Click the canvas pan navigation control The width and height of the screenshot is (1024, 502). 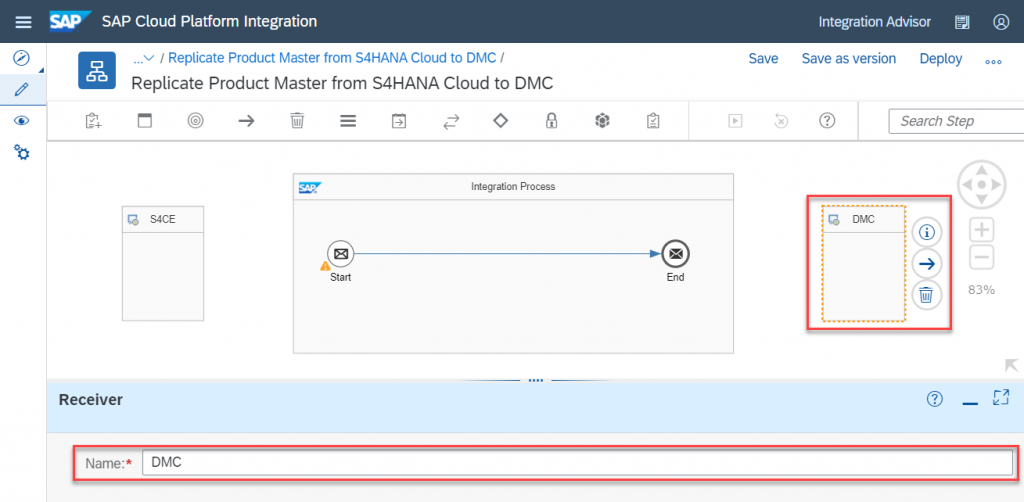point(982,185)
